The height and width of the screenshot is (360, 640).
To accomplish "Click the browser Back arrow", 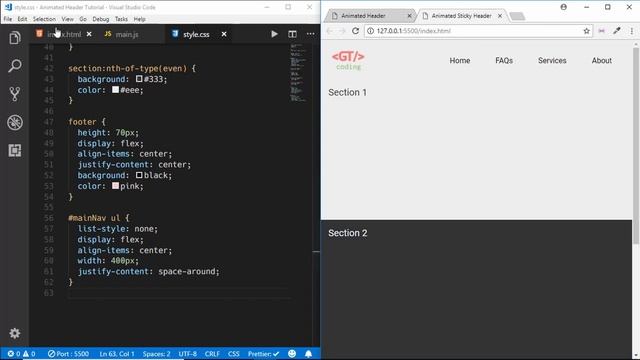I will 329,31.
